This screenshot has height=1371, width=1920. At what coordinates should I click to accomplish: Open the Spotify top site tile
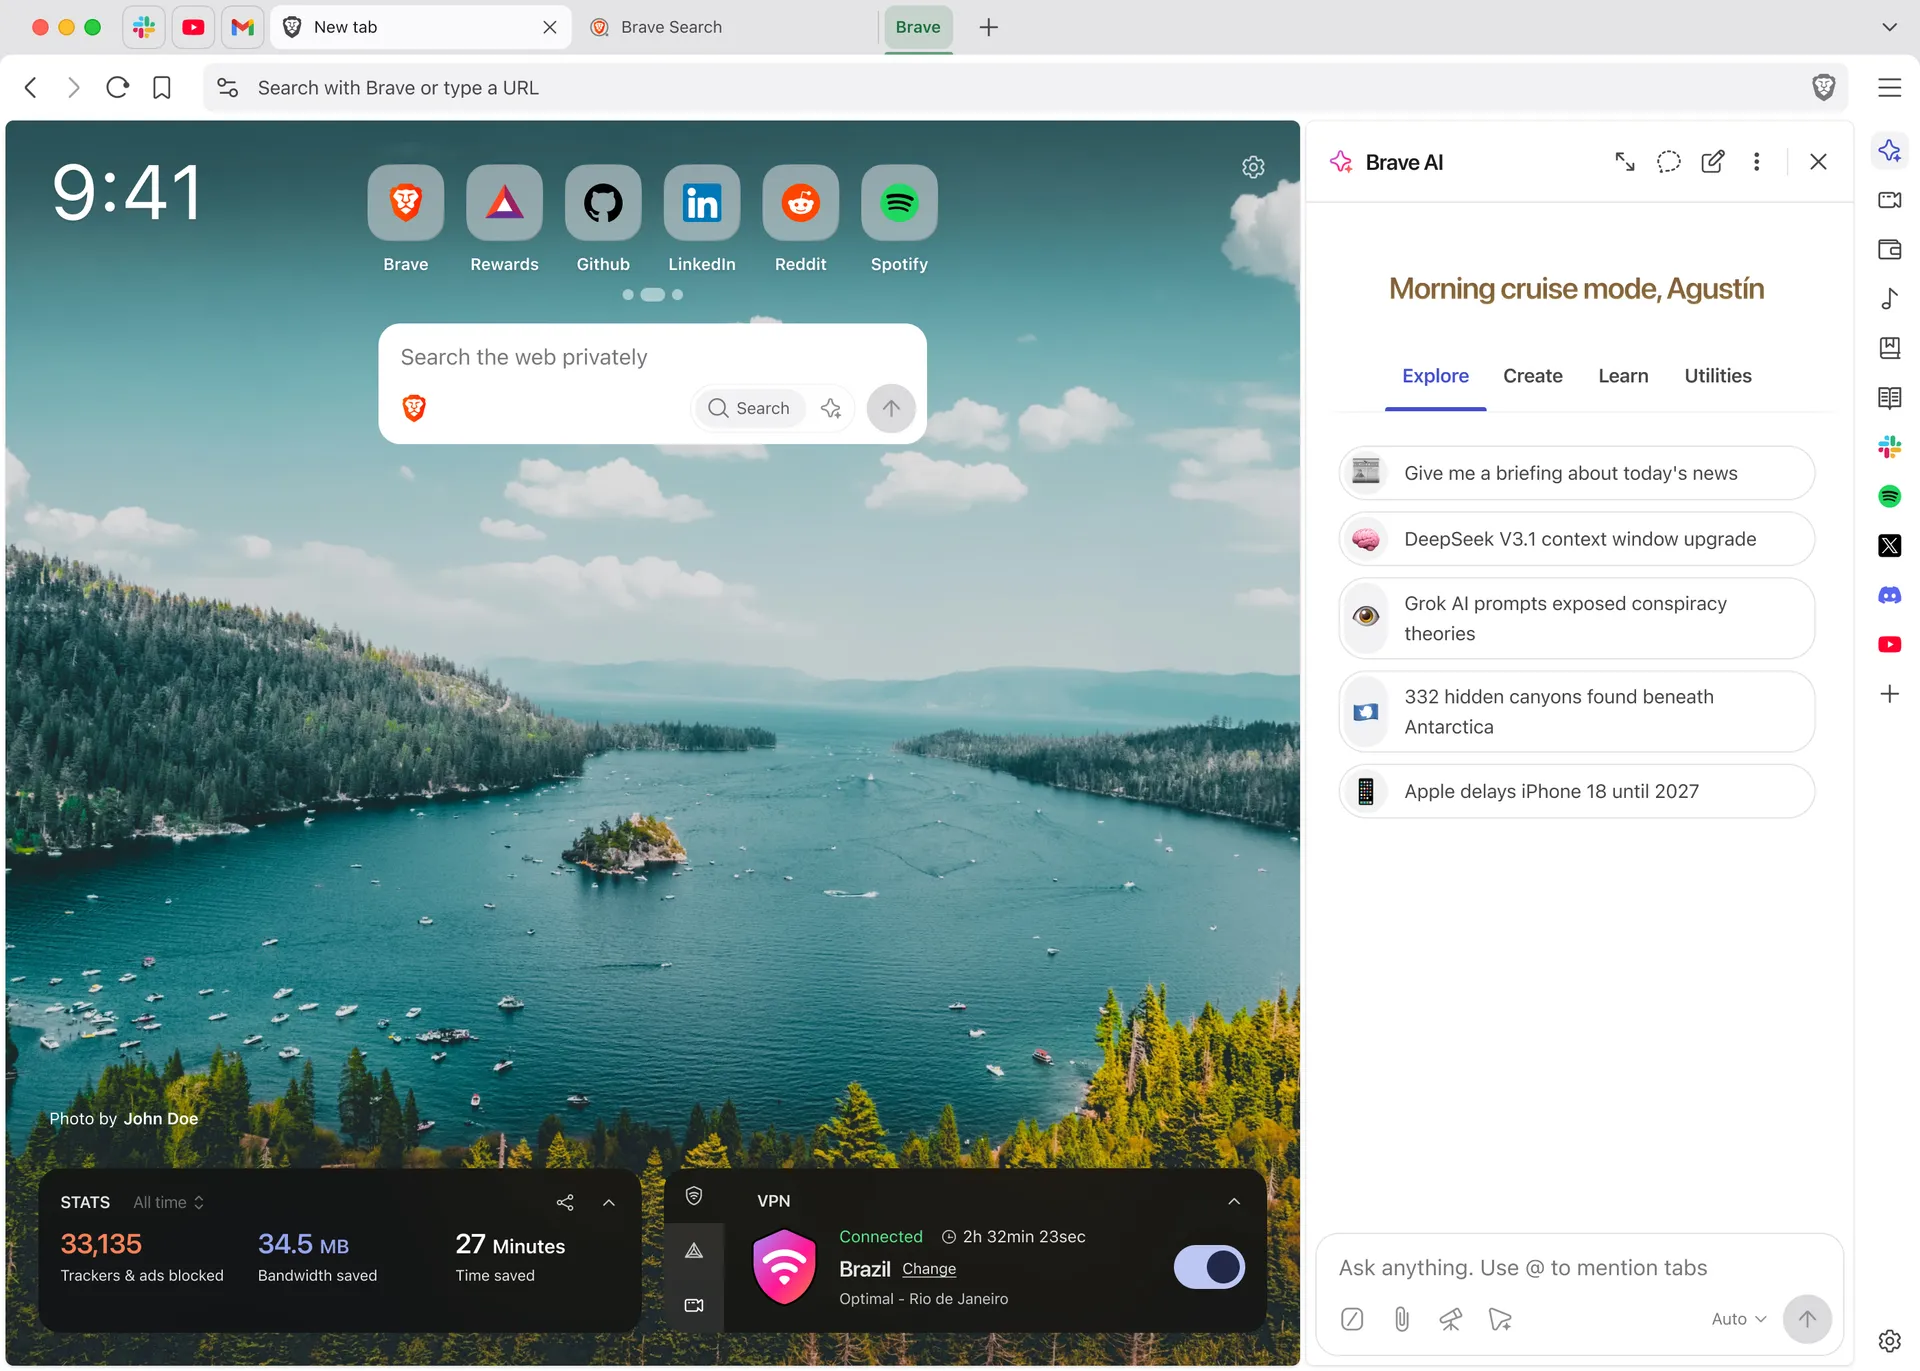click(x=899, y=204)
